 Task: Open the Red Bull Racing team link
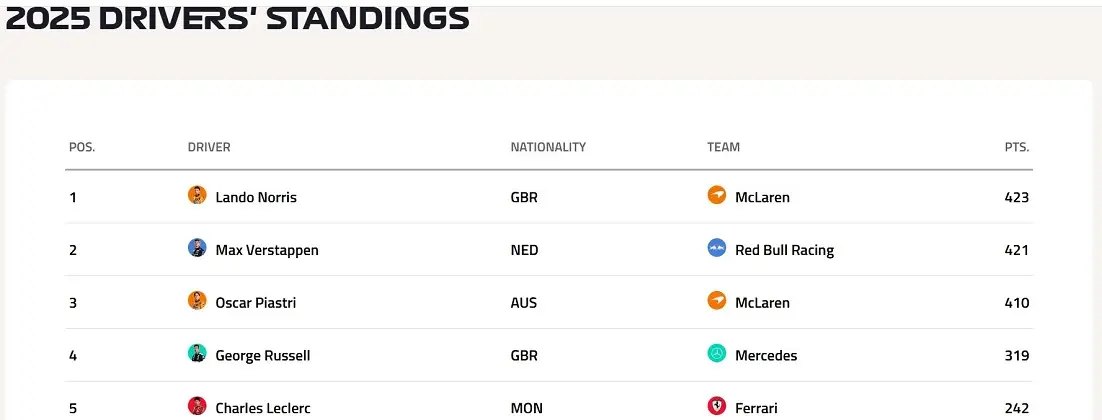pyautogui.click(x=784, y=250)
